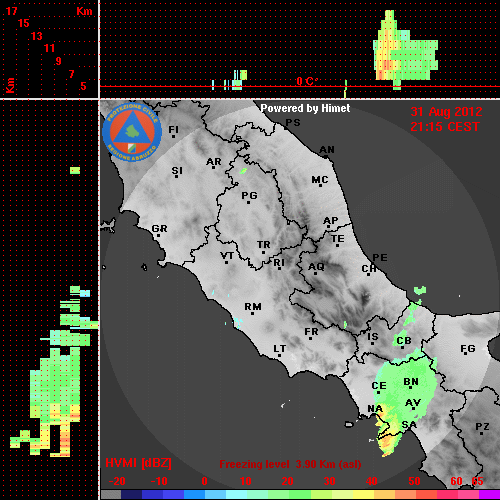Viewport: 500px width, 500px height.
Task: Click the PE city label
Action: (380, 258)
